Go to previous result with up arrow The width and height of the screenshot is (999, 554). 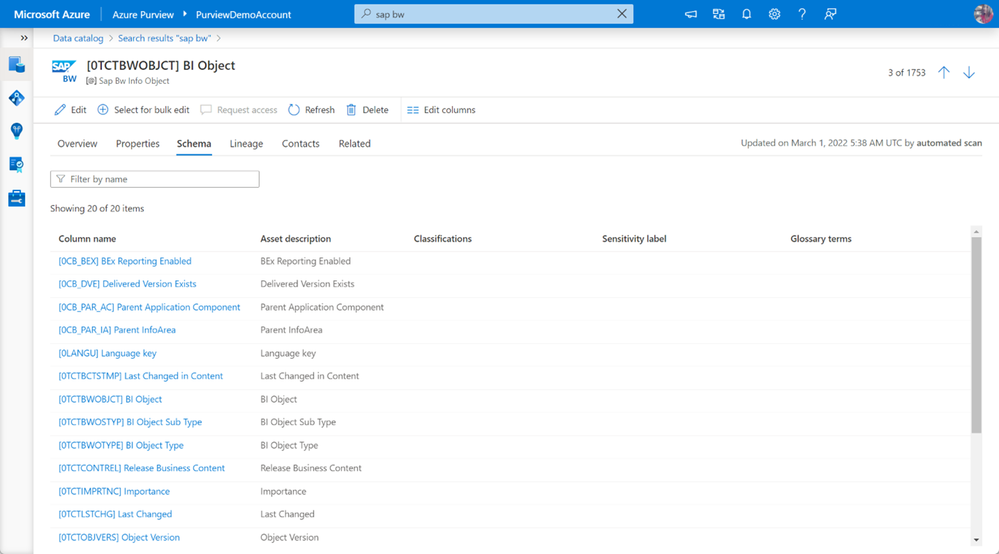click(944, 73)
